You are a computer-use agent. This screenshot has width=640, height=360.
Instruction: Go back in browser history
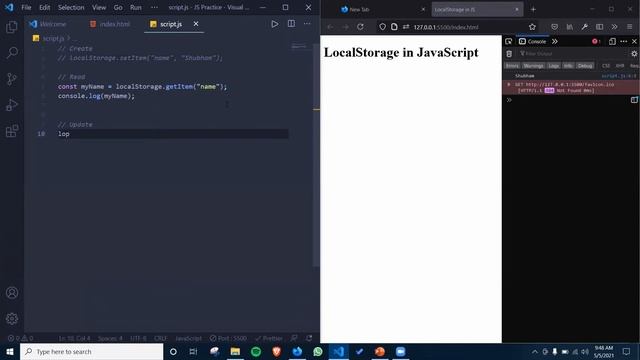pyautogui.click(x=330, y=27)
